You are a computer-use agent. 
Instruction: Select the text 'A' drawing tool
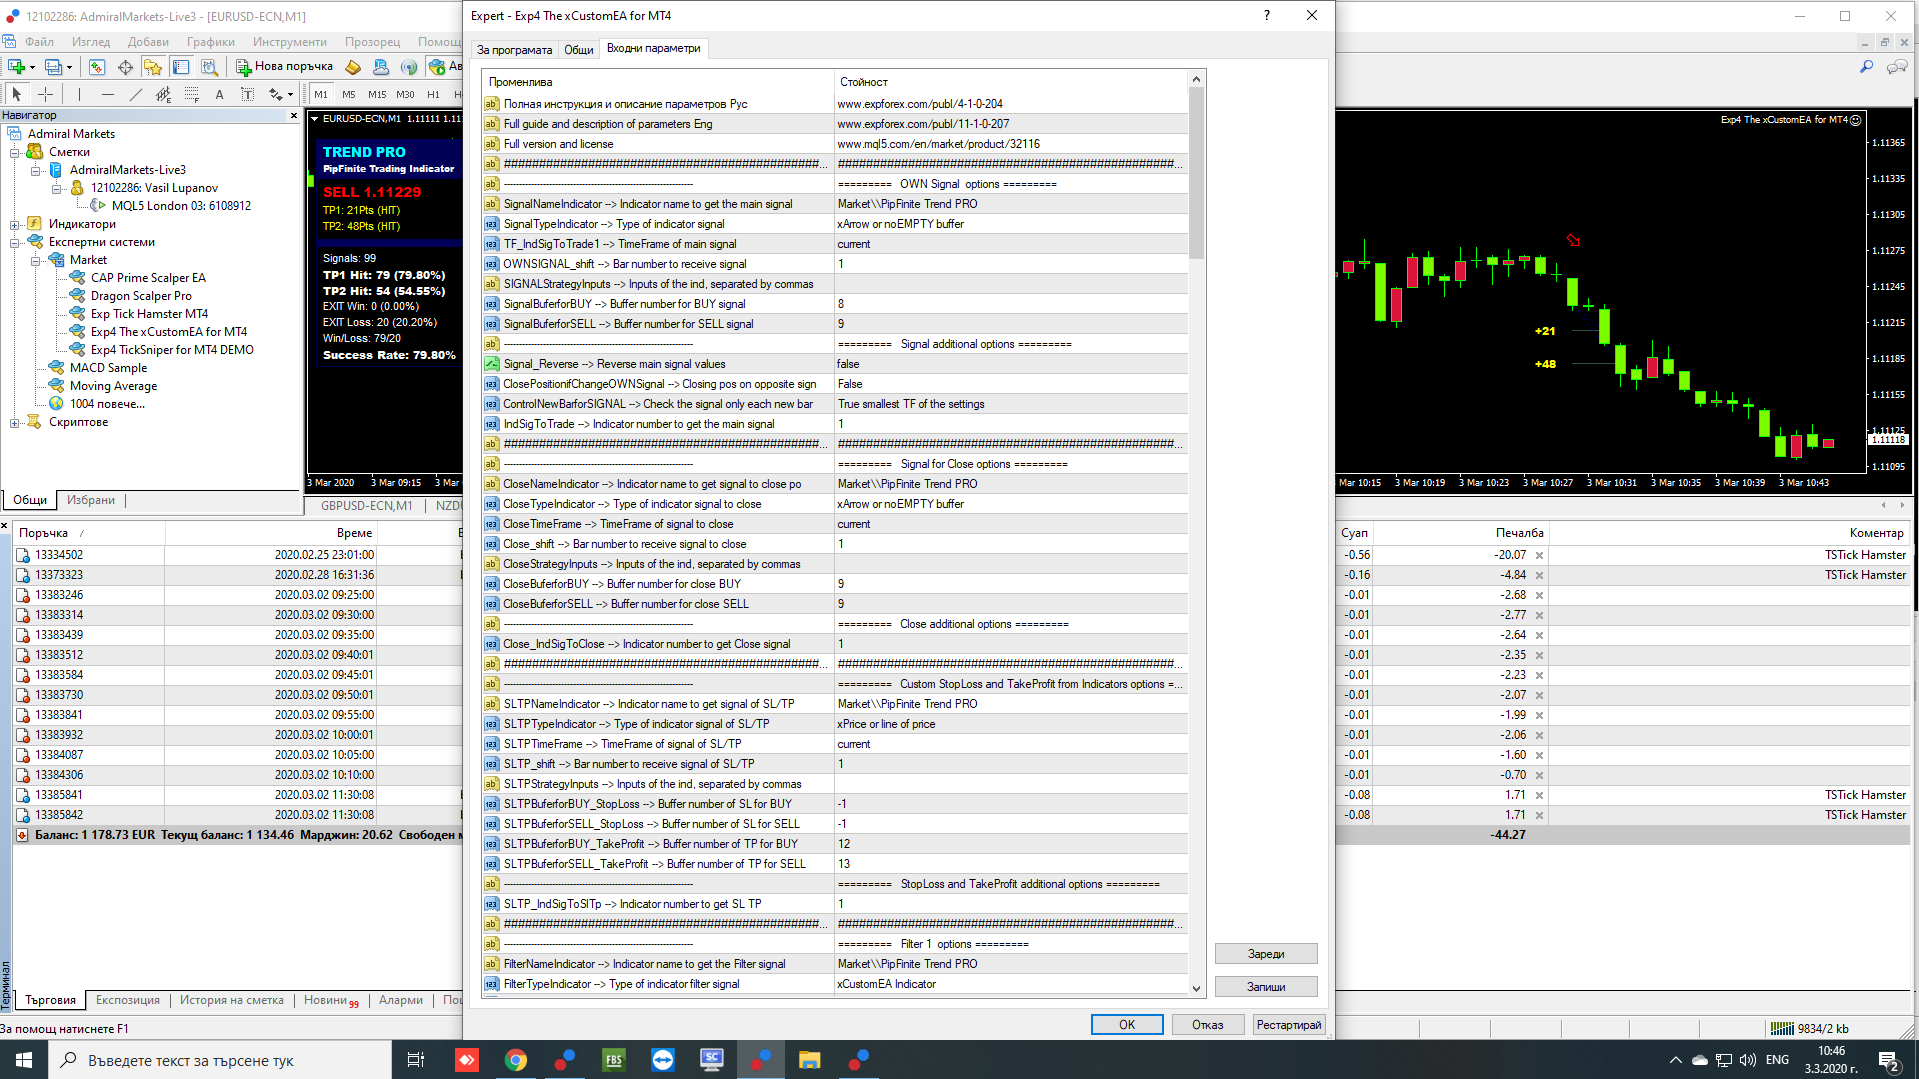220,94
